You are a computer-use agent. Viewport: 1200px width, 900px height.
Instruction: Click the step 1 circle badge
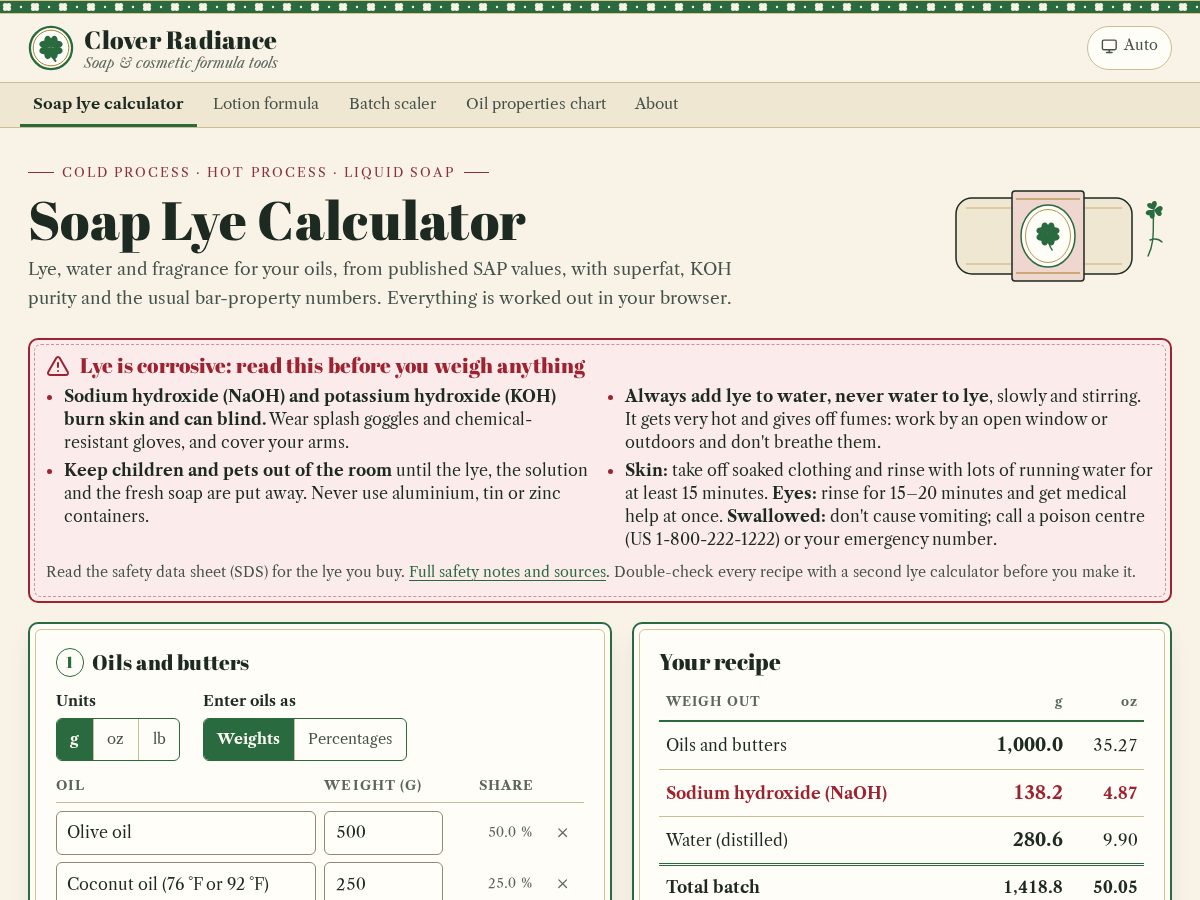70,662
